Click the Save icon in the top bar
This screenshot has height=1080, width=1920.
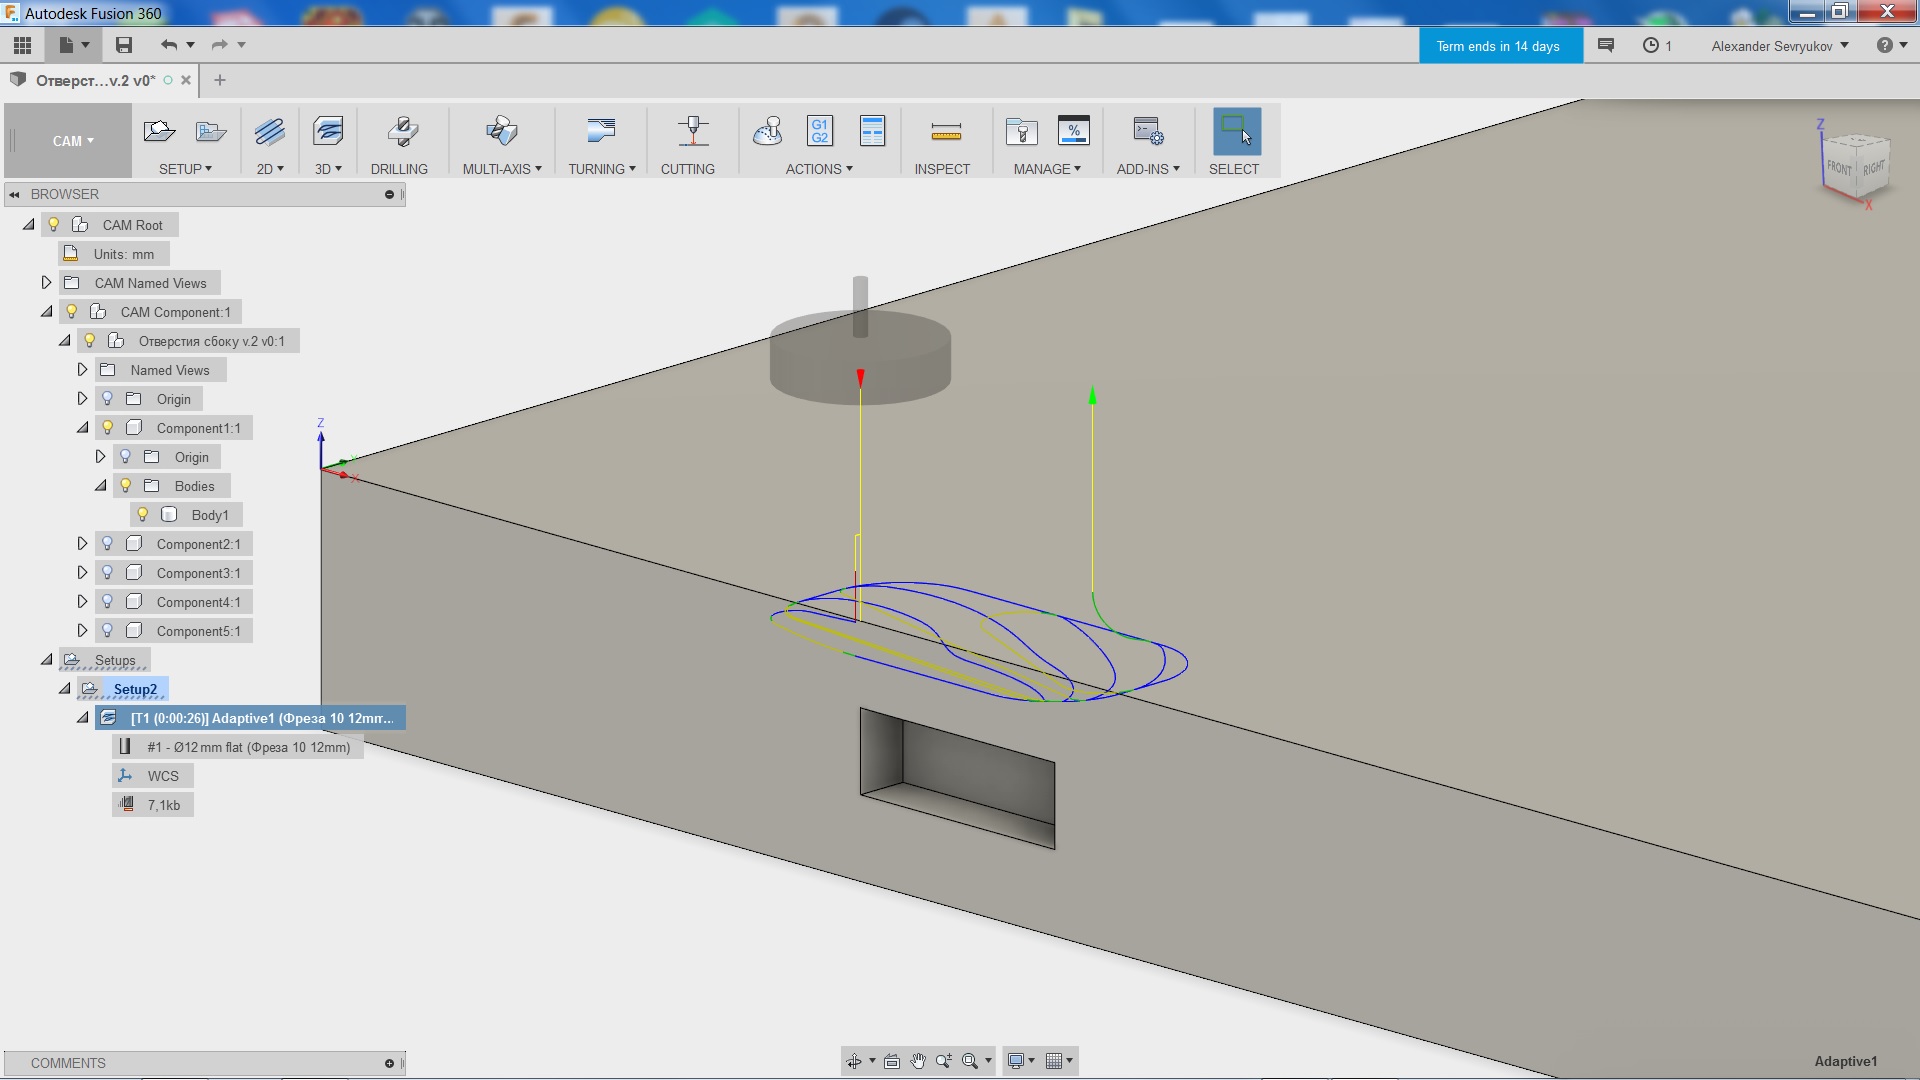pyautogui.click(x=124, y=45)
